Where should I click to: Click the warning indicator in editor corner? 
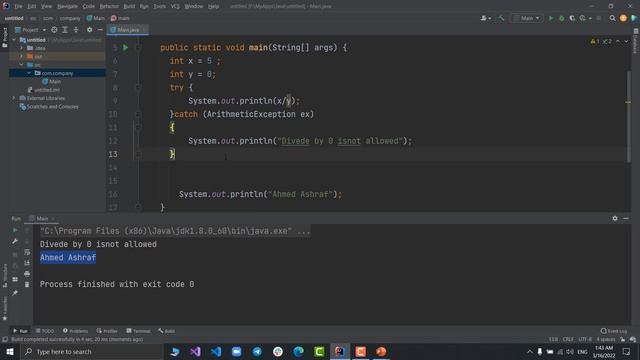595,41
